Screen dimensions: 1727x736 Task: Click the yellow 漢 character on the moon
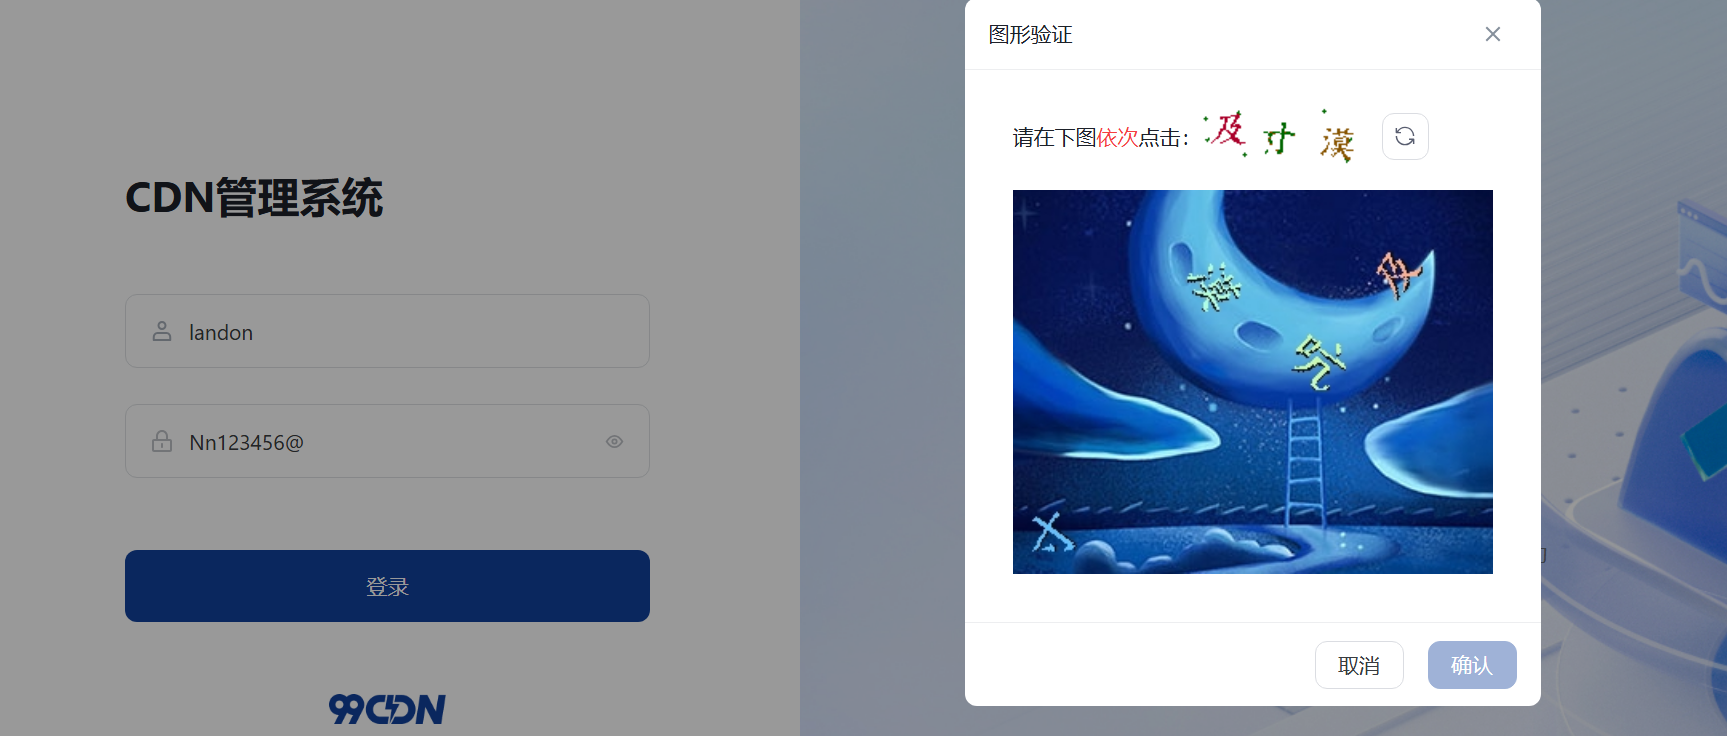pos(1214,288)
